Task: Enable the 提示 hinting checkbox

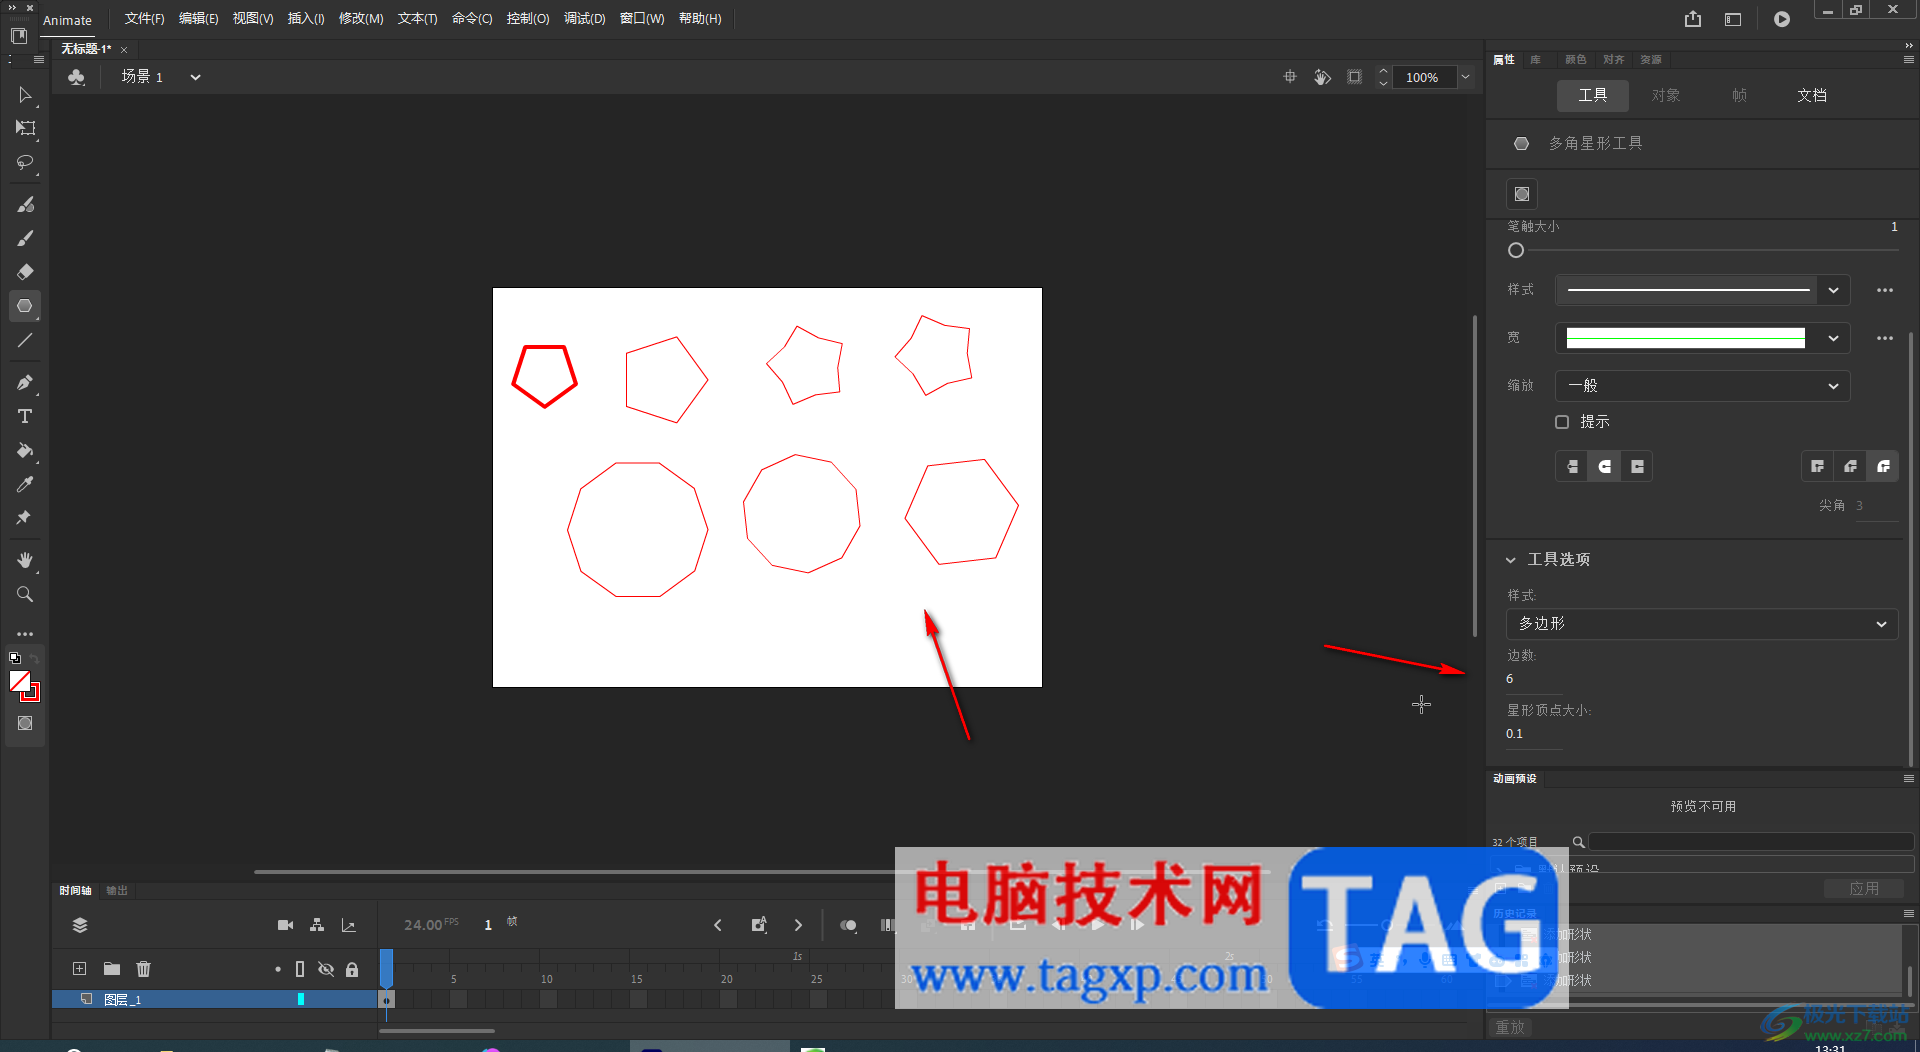Action: pyautogui.click(x=1562, y=422)
